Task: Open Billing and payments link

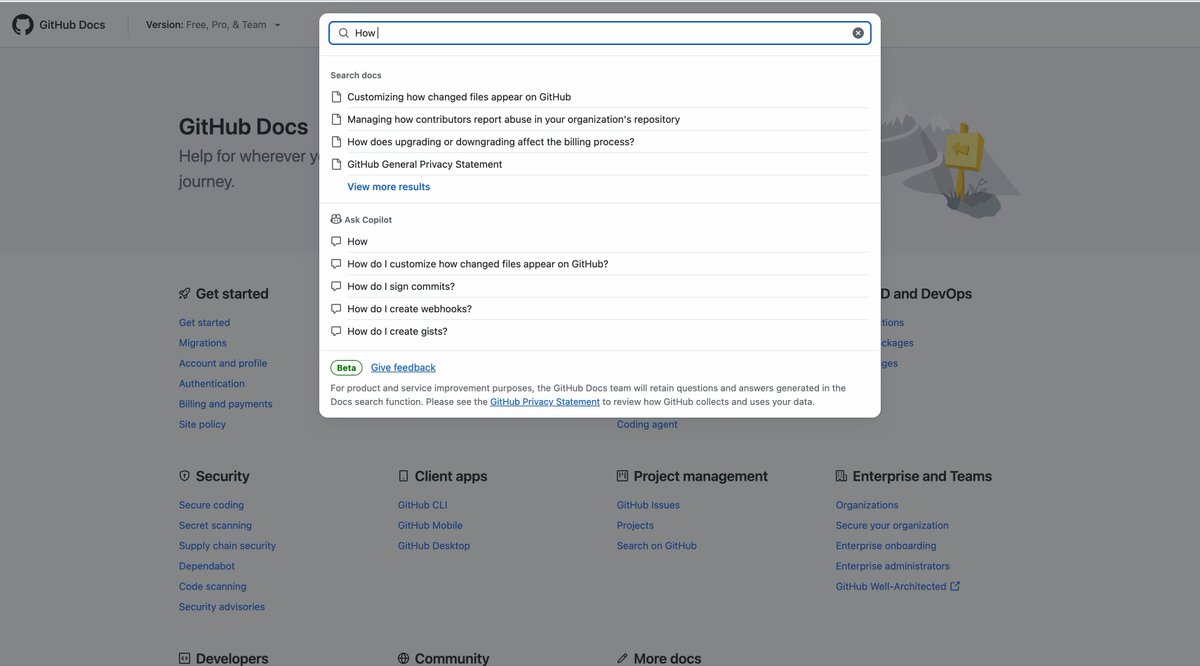Action: point(226,404)
